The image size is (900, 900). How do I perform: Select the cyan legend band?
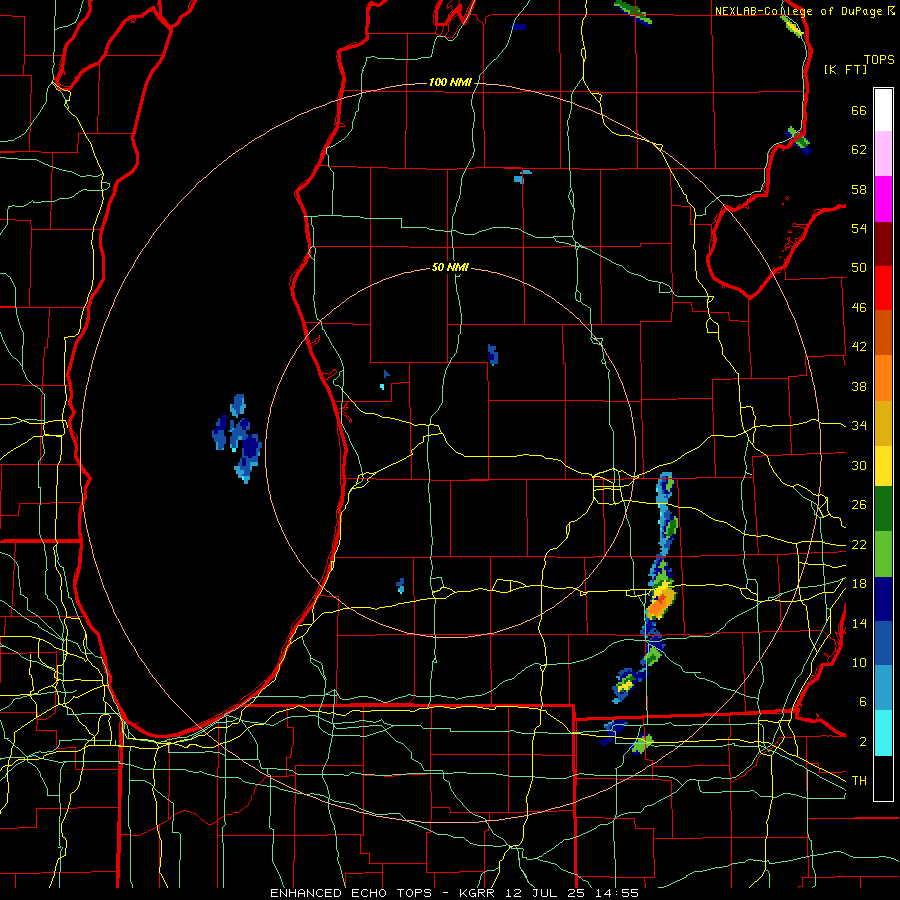(x=883, y=733)
